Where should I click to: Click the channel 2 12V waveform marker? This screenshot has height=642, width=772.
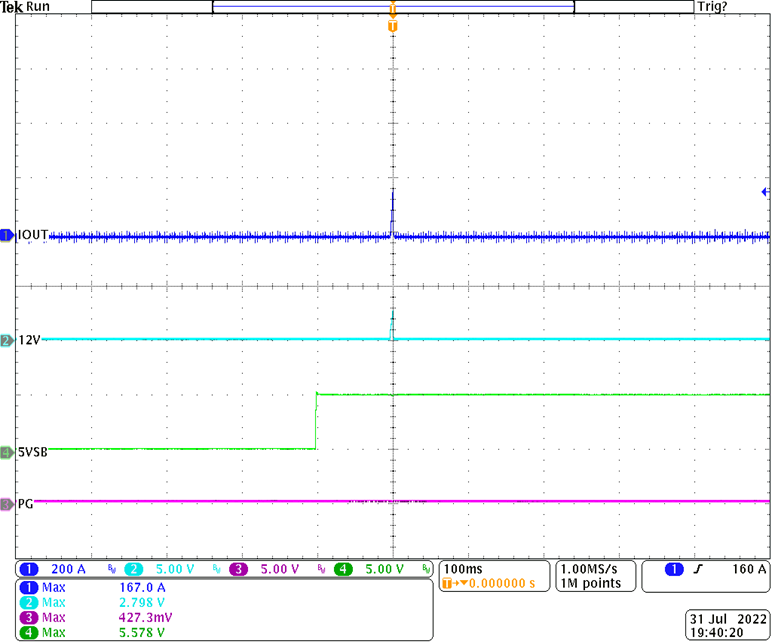7,341
